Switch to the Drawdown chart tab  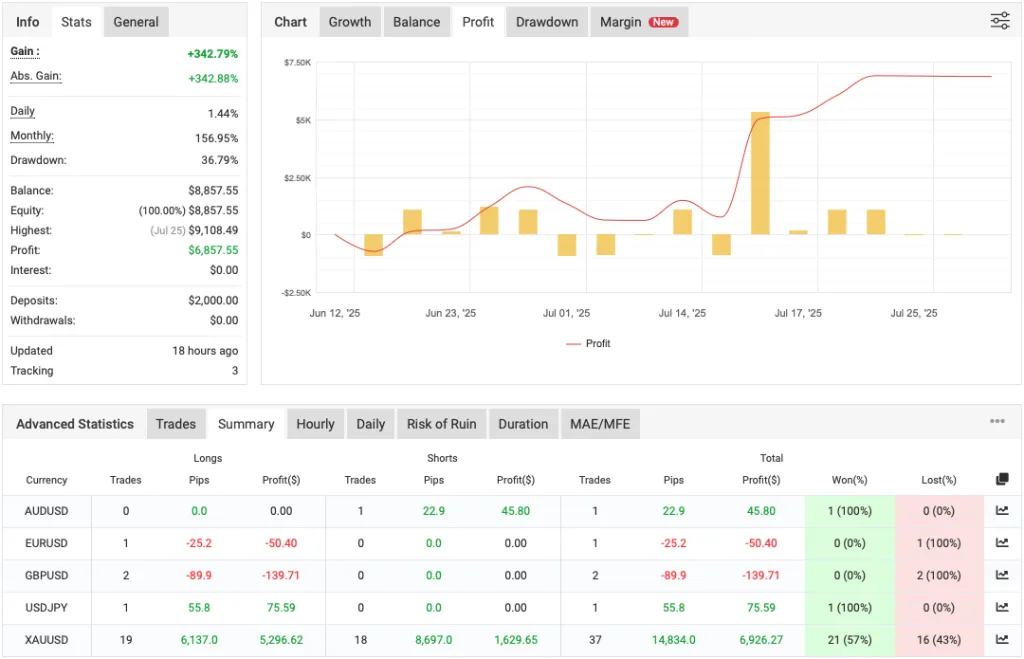pyautogui.click(x=546, y=21)
